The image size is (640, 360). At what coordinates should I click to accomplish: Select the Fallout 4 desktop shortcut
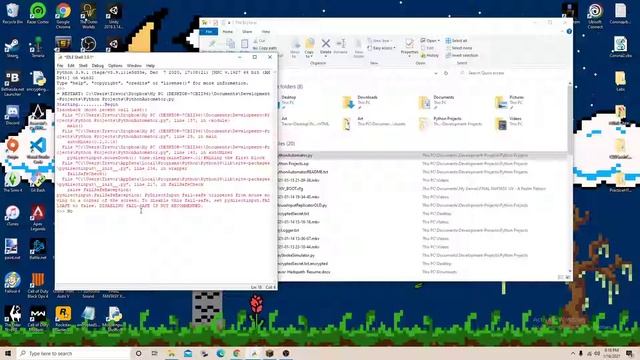click(x=12, y=282)
